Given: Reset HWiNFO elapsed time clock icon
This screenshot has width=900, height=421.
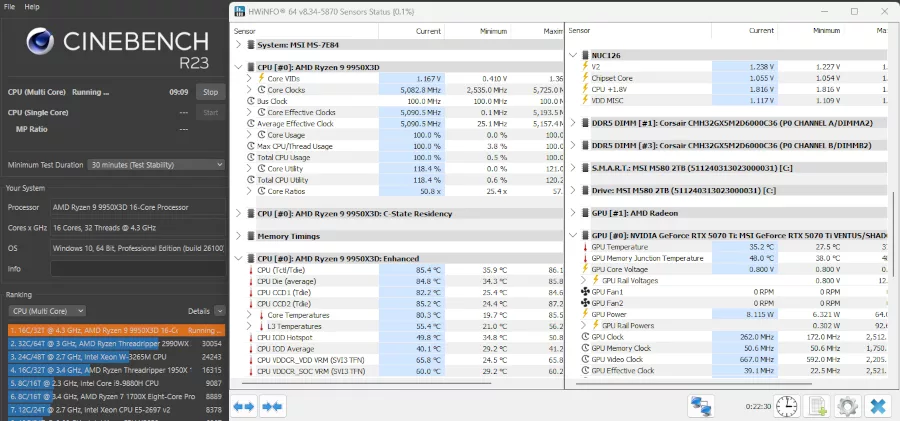Looking at the screenshot, I should point(787,406).
